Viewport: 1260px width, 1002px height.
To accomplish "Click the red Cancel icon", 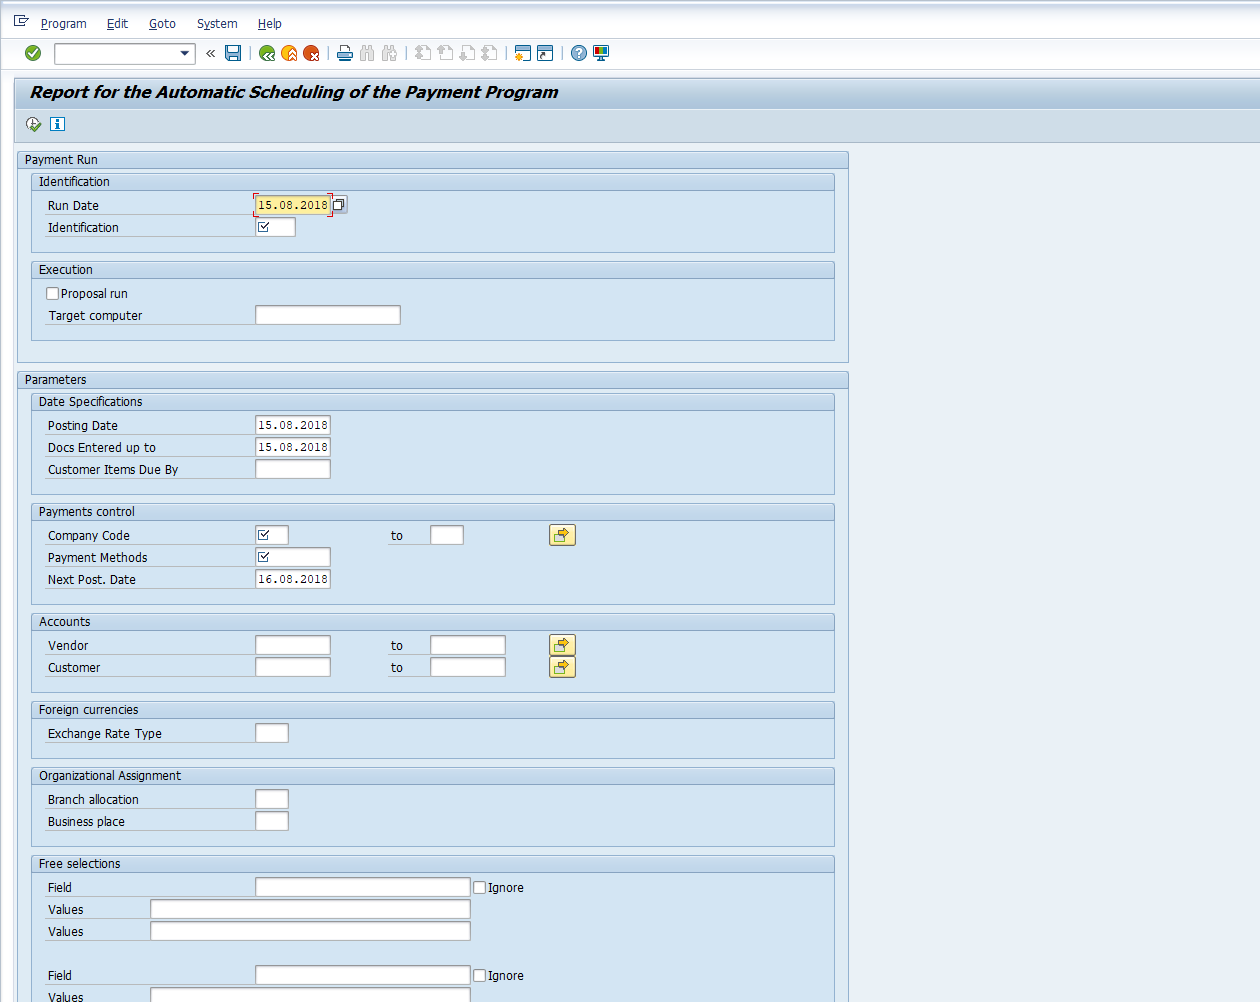I will [x=311, y=53].
